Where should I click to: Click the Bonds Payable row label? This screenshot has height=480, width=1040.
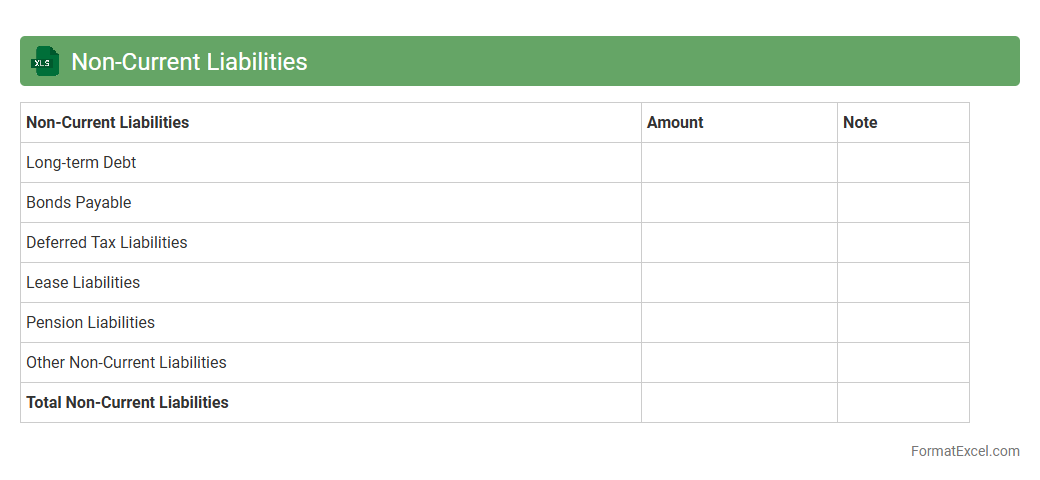pos(79,203)
